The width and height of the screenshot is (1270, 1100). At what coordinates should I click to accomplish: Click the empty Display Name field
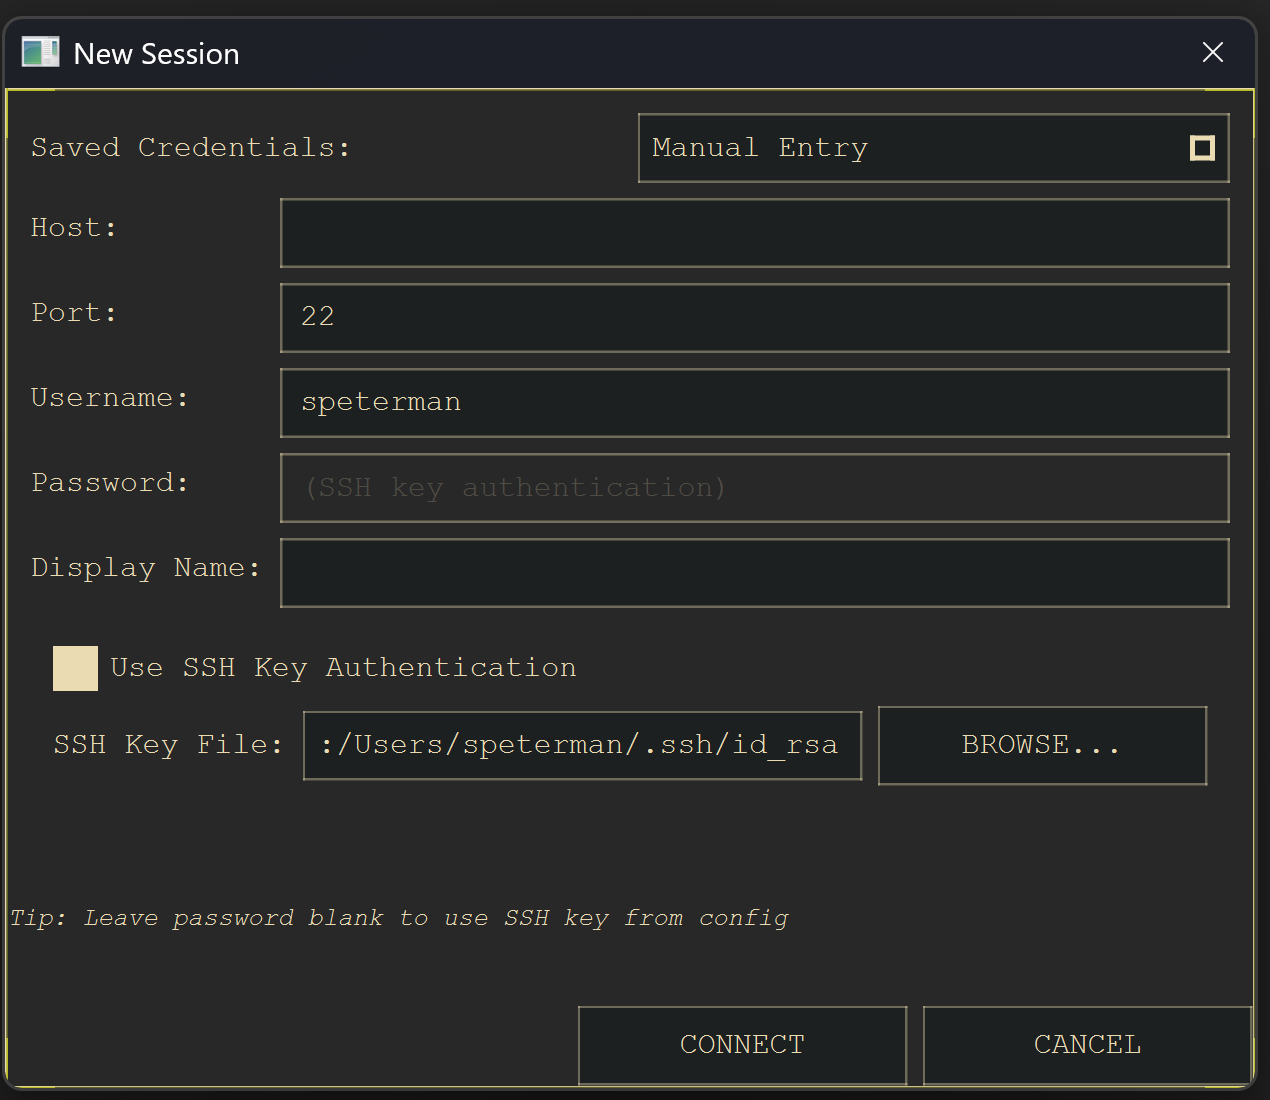[x=754, y=572]
